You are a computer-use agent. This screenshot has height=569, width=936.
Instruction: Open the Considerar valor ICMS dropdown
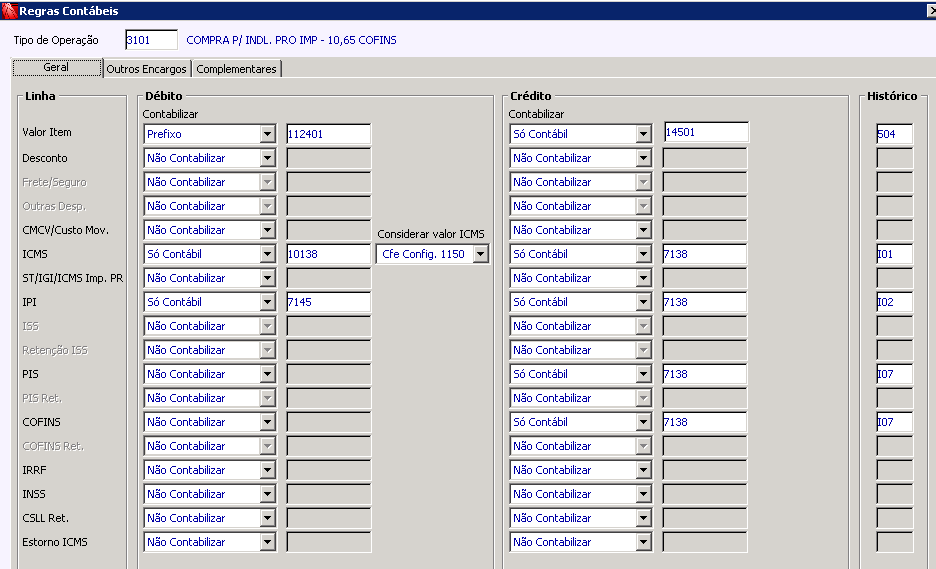433,254
